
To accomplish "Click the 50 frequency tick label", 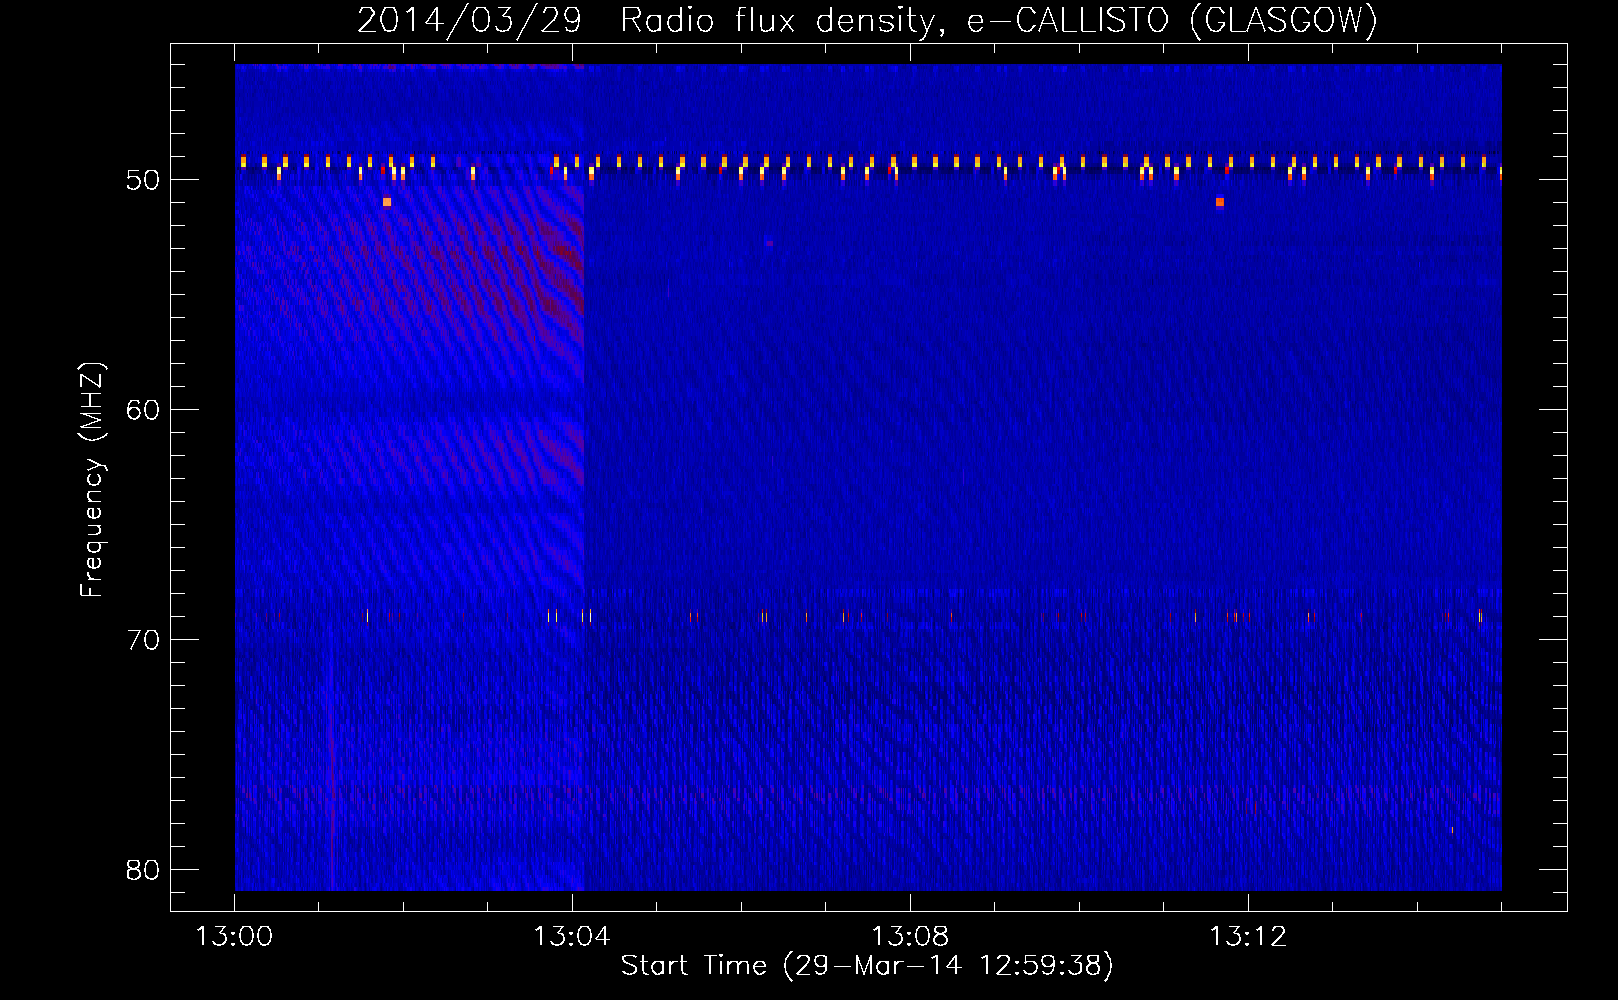I will [x=143, y=180].
